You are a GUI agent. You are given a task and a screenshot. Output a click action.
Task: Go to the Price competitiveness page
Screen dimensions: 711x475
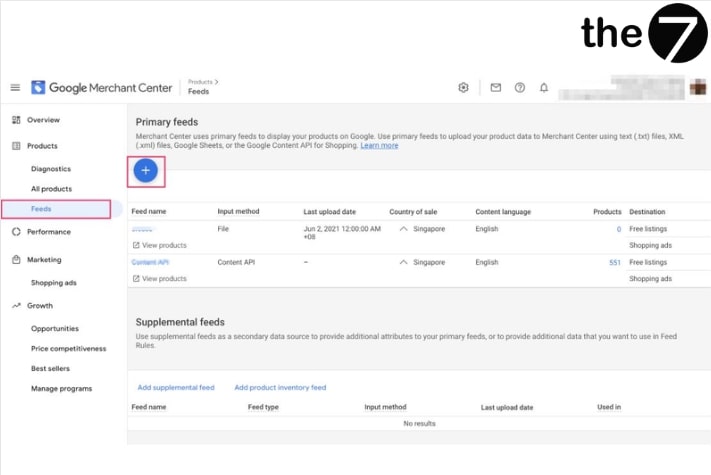coord(68,349)
